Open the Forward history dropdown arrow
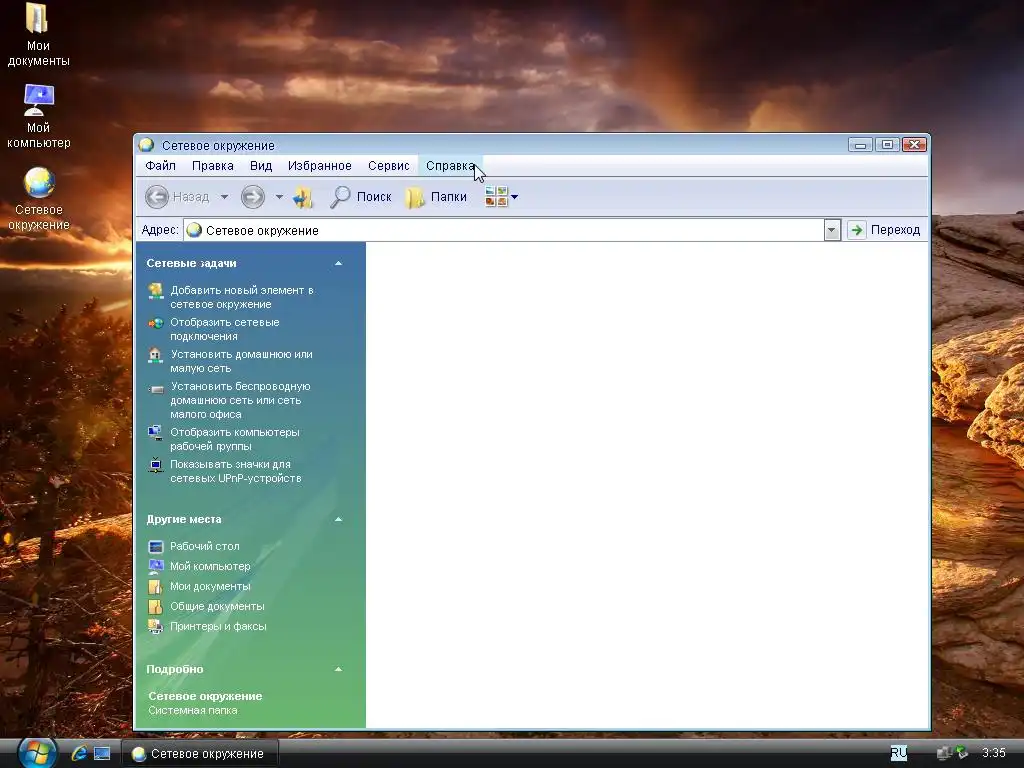Screen dimensions: 1024x768 279,197
